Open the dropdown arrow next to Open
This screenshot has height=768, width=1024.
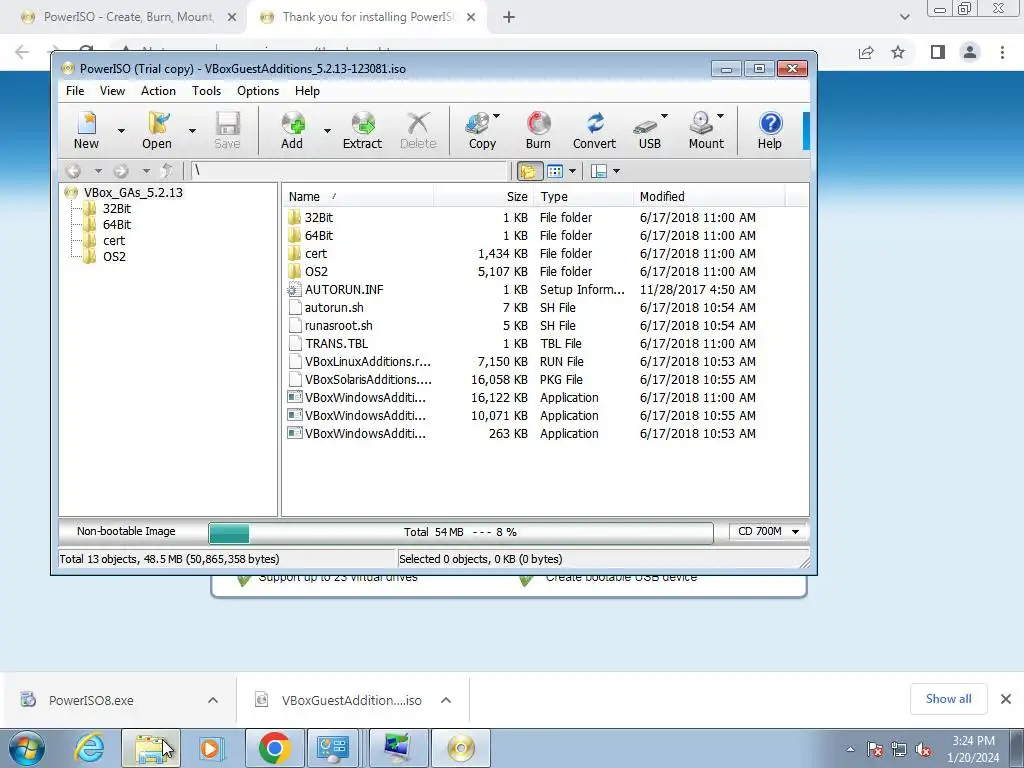click(x=192, y=131)
